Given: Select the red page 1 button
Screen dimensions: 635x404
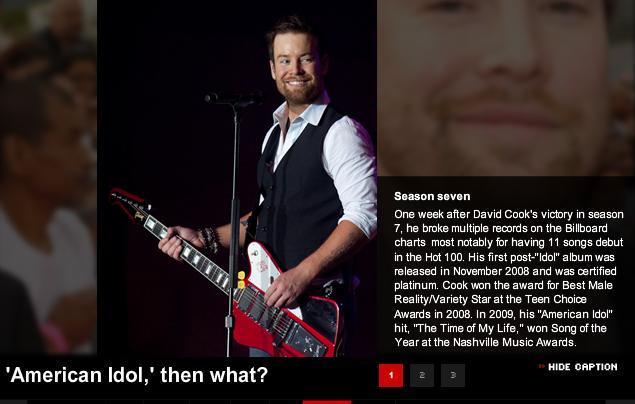Looking at the screenshot, I should pyautogui.click(x=391, y=375).
